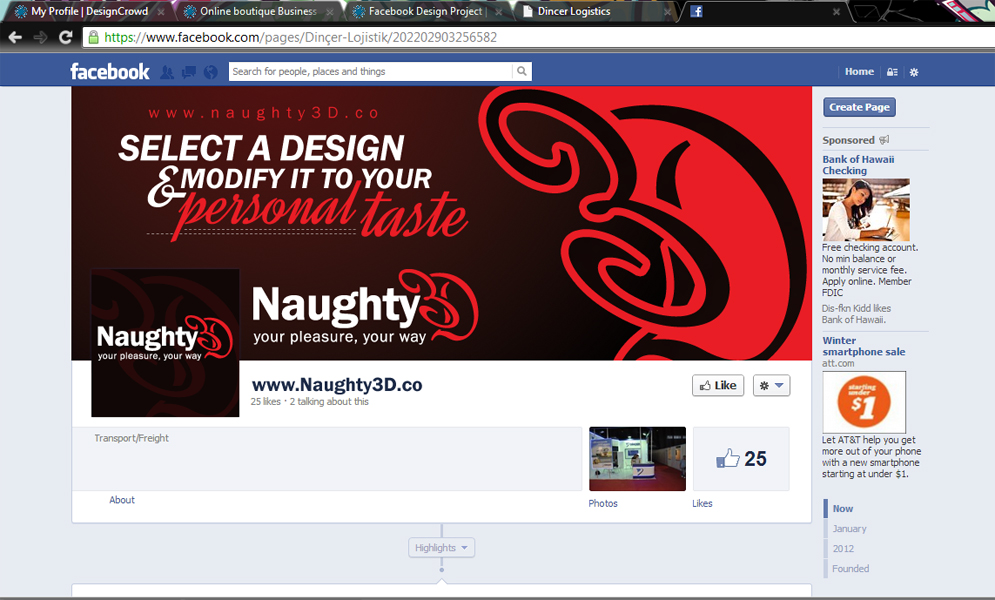Open Facebook friend requests icon

pyautogui.click(x=167, y=72)
